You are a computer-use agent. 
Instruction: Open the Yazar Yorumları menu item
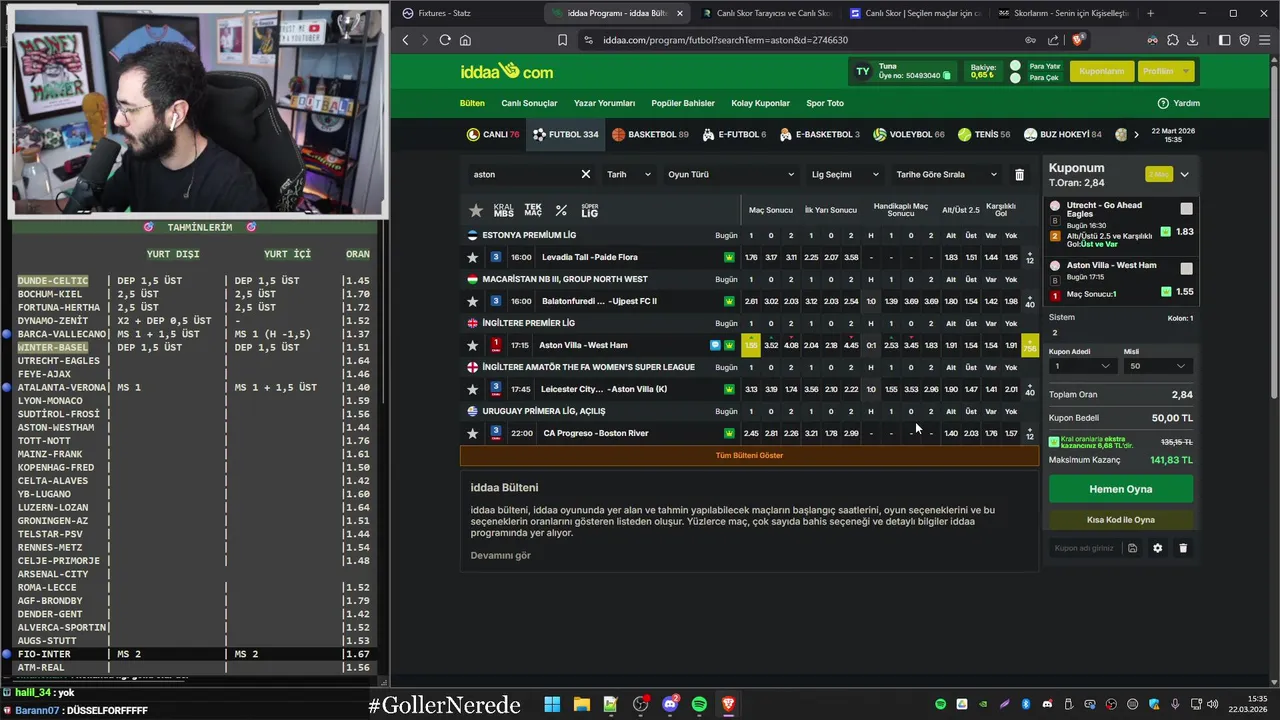[604, 103]
